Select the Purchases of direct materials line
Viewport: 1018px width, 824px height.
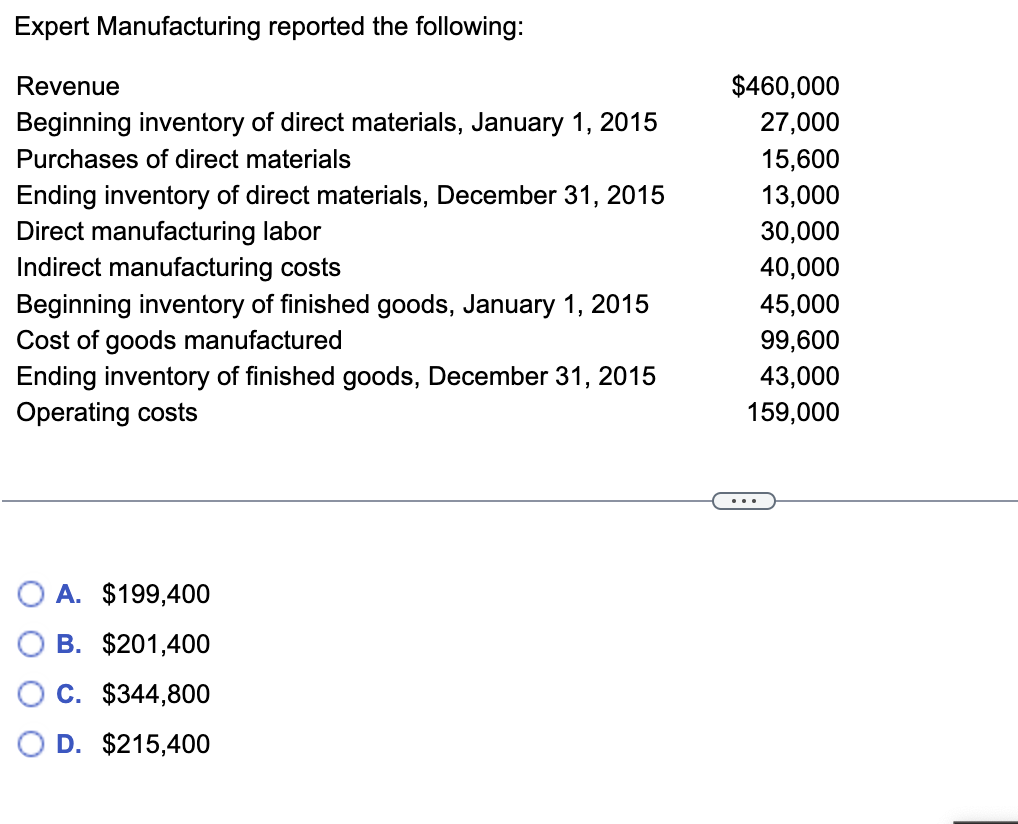coord(184,159)
